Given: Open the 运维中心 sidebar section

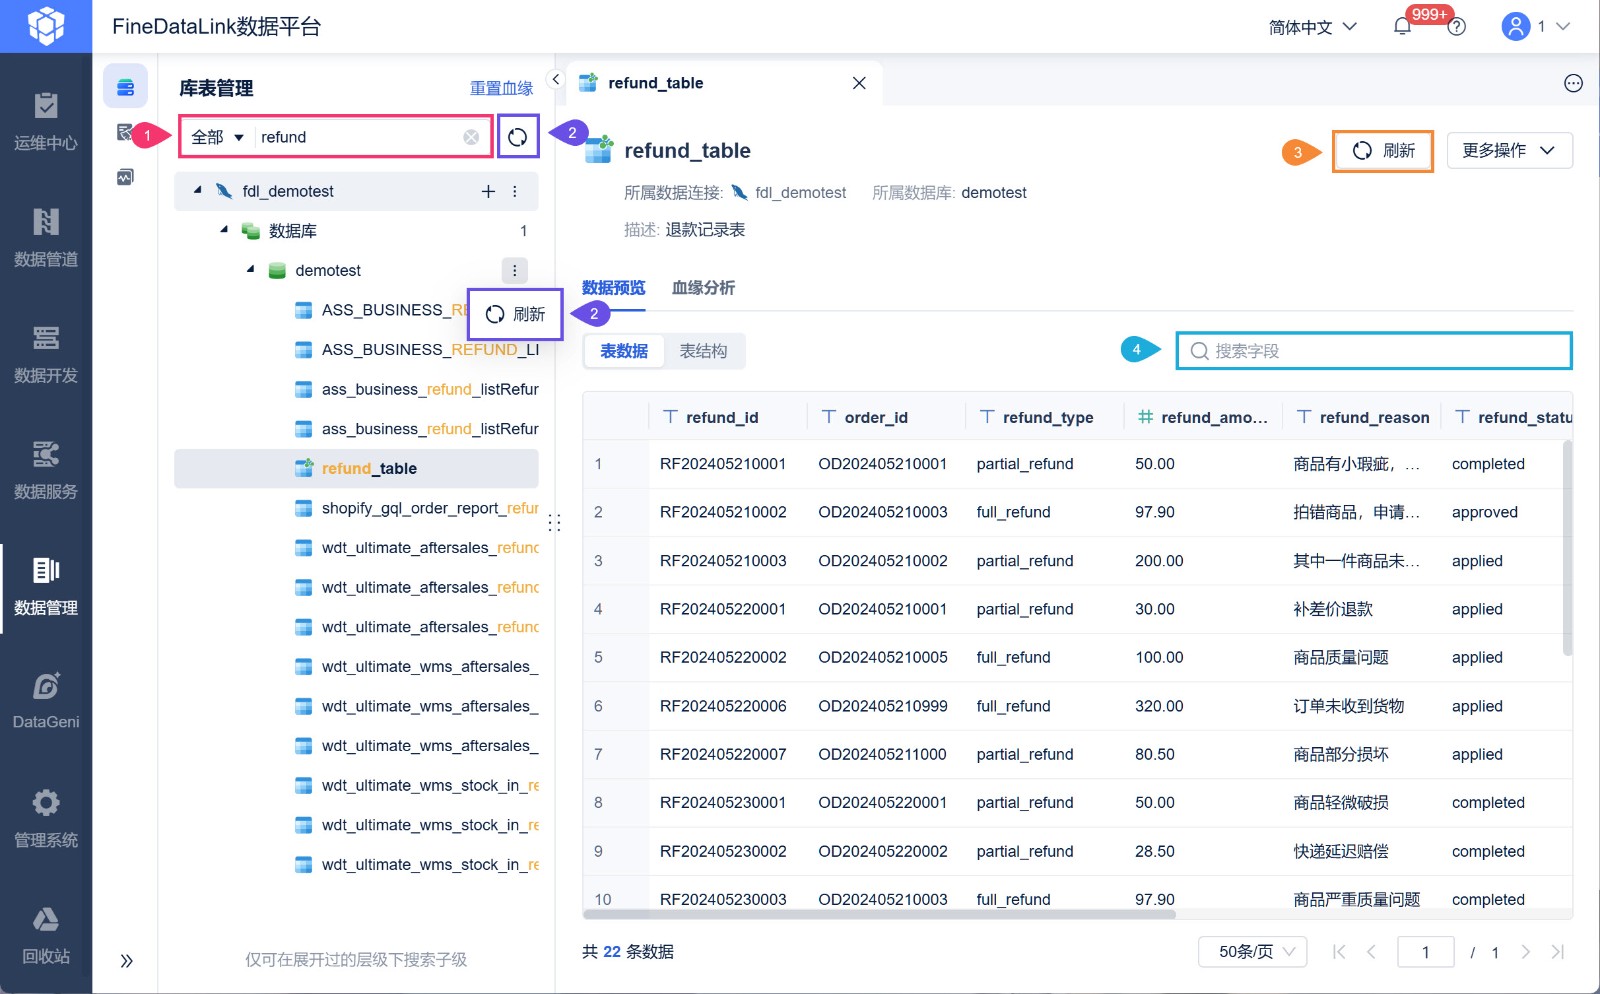Looking at the screenshot, I should point(46,122).
